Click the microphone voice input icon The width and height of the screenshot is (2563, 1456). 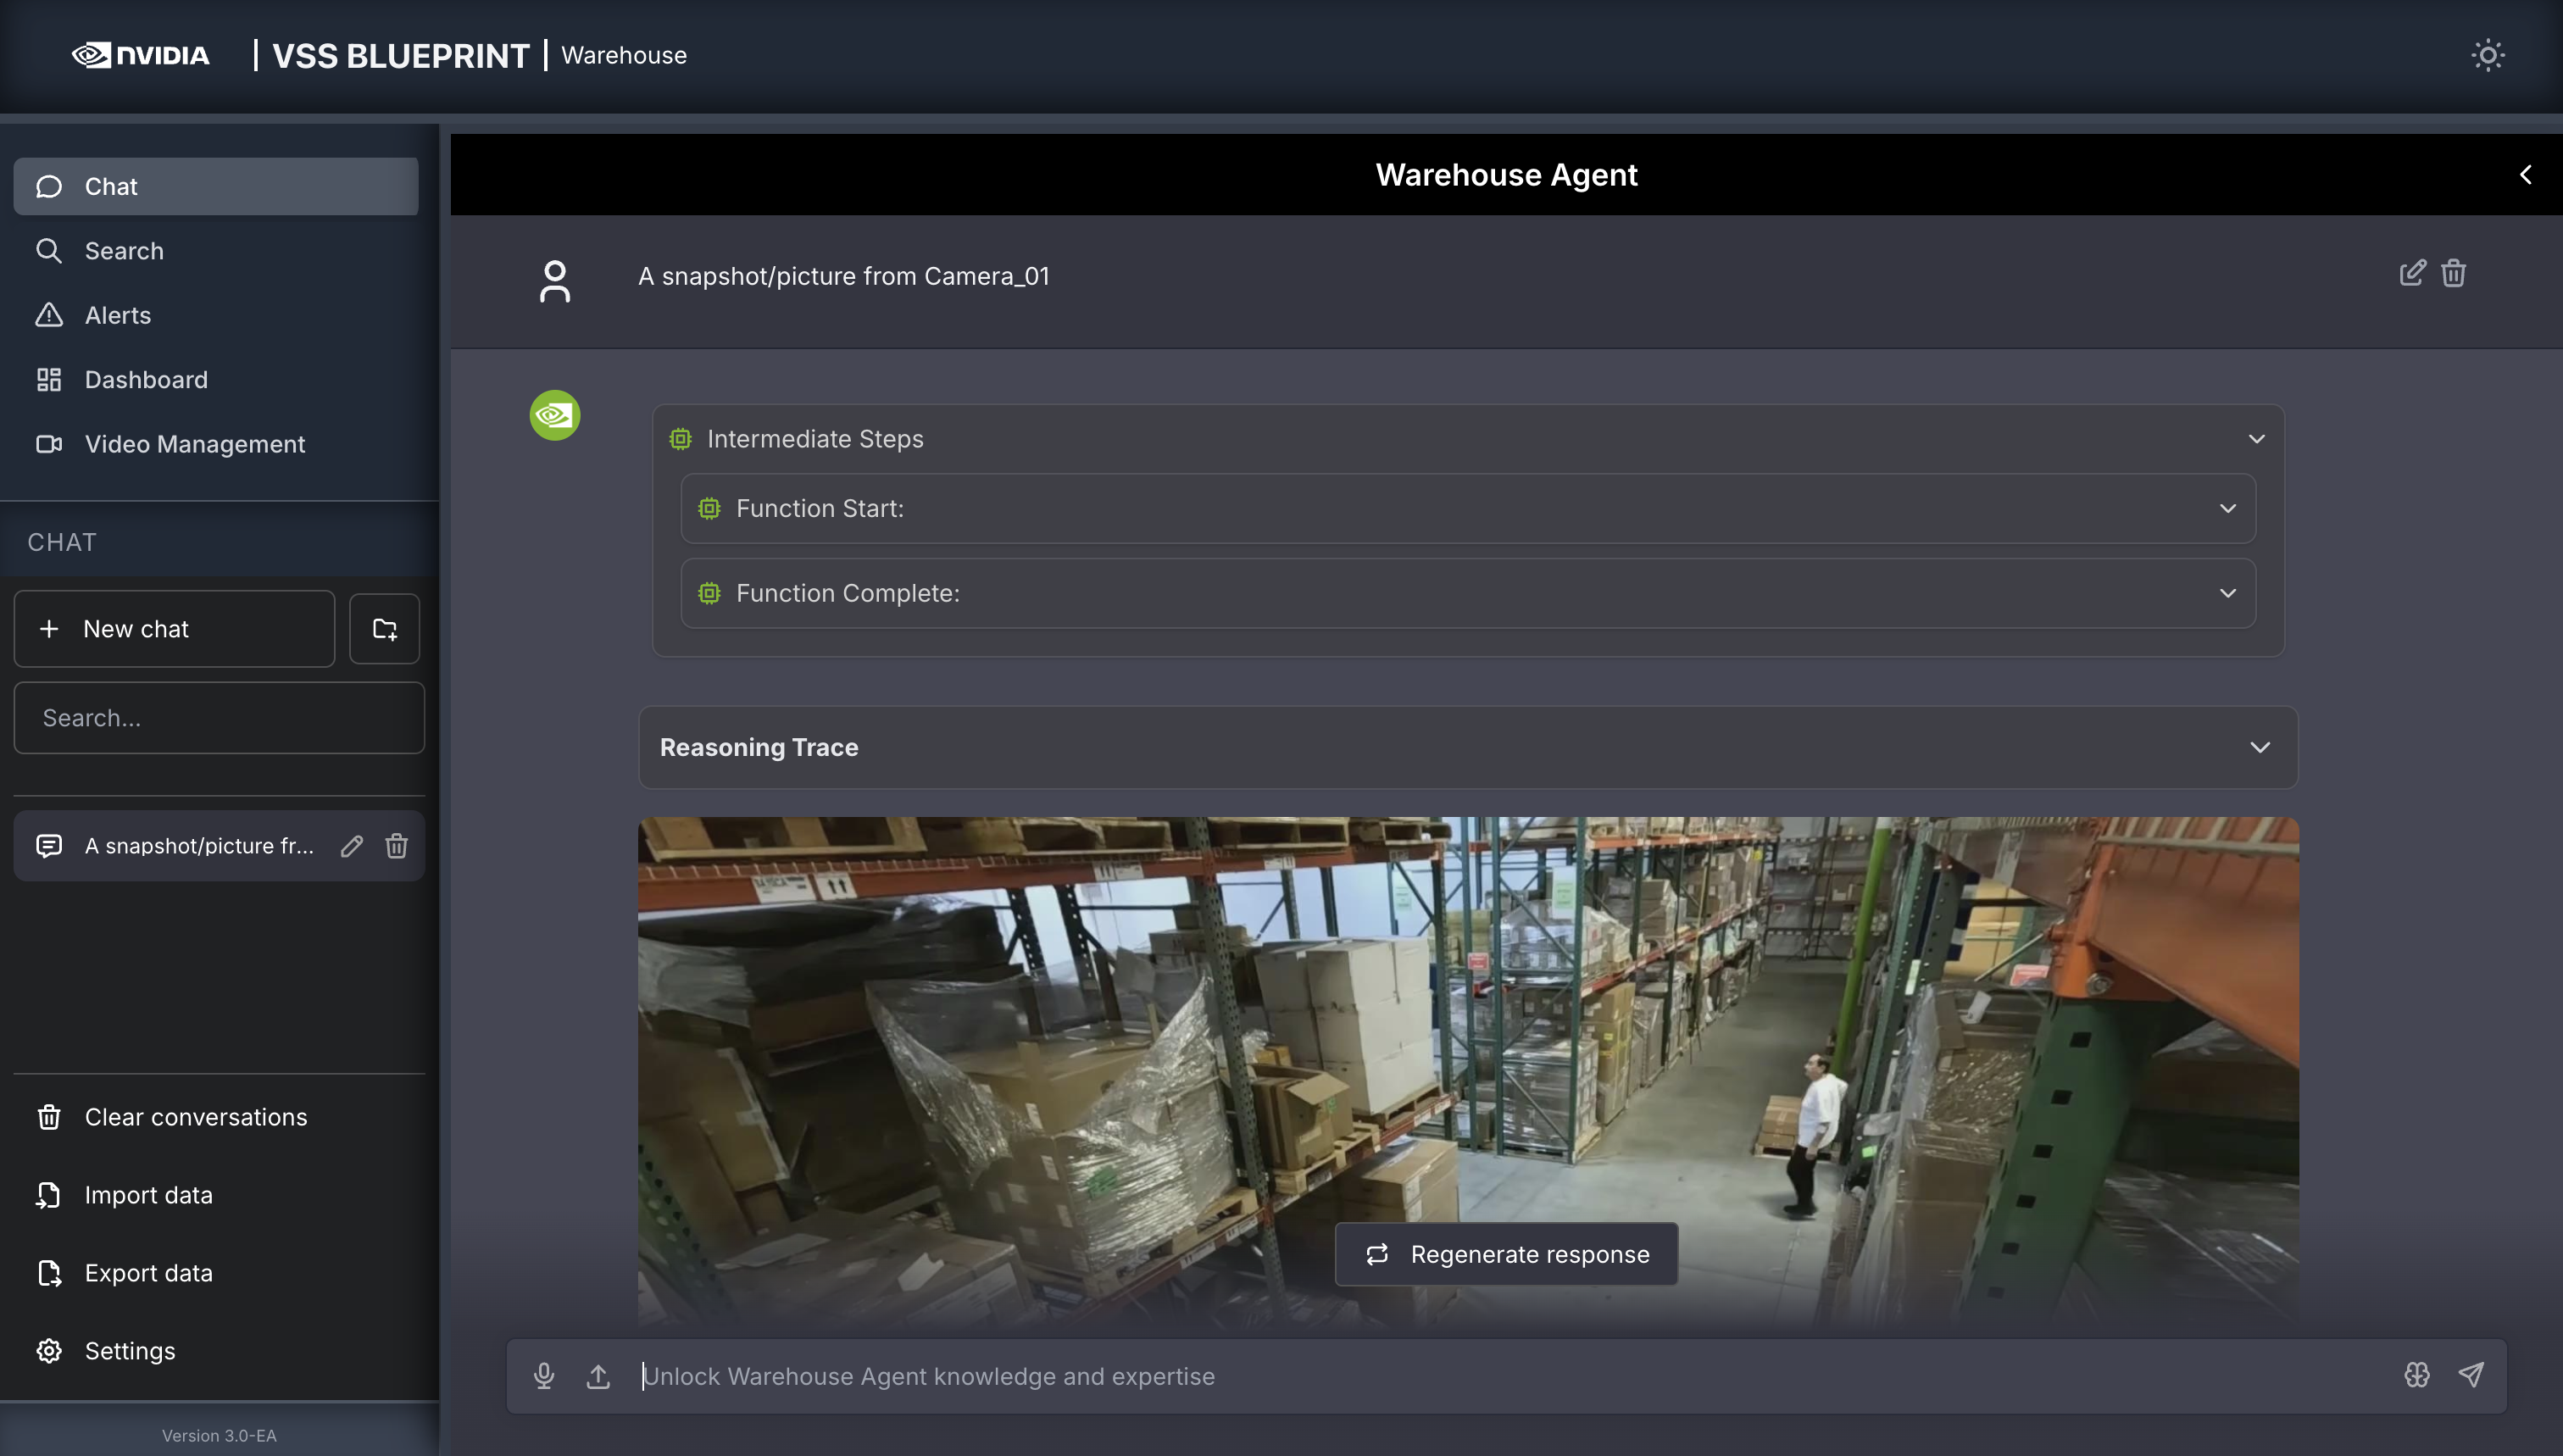(544, 1376)
